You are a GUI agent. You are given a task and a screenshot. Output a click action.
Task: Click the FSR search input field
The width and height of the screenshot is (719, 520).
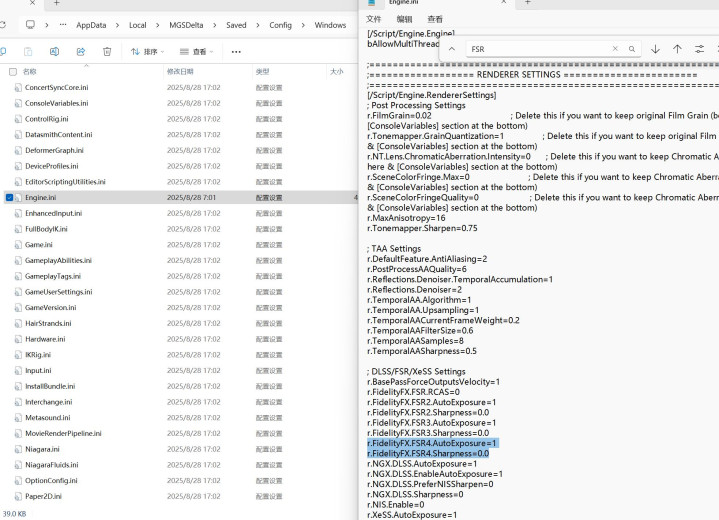pyautogui.click(x=540, y=48)
